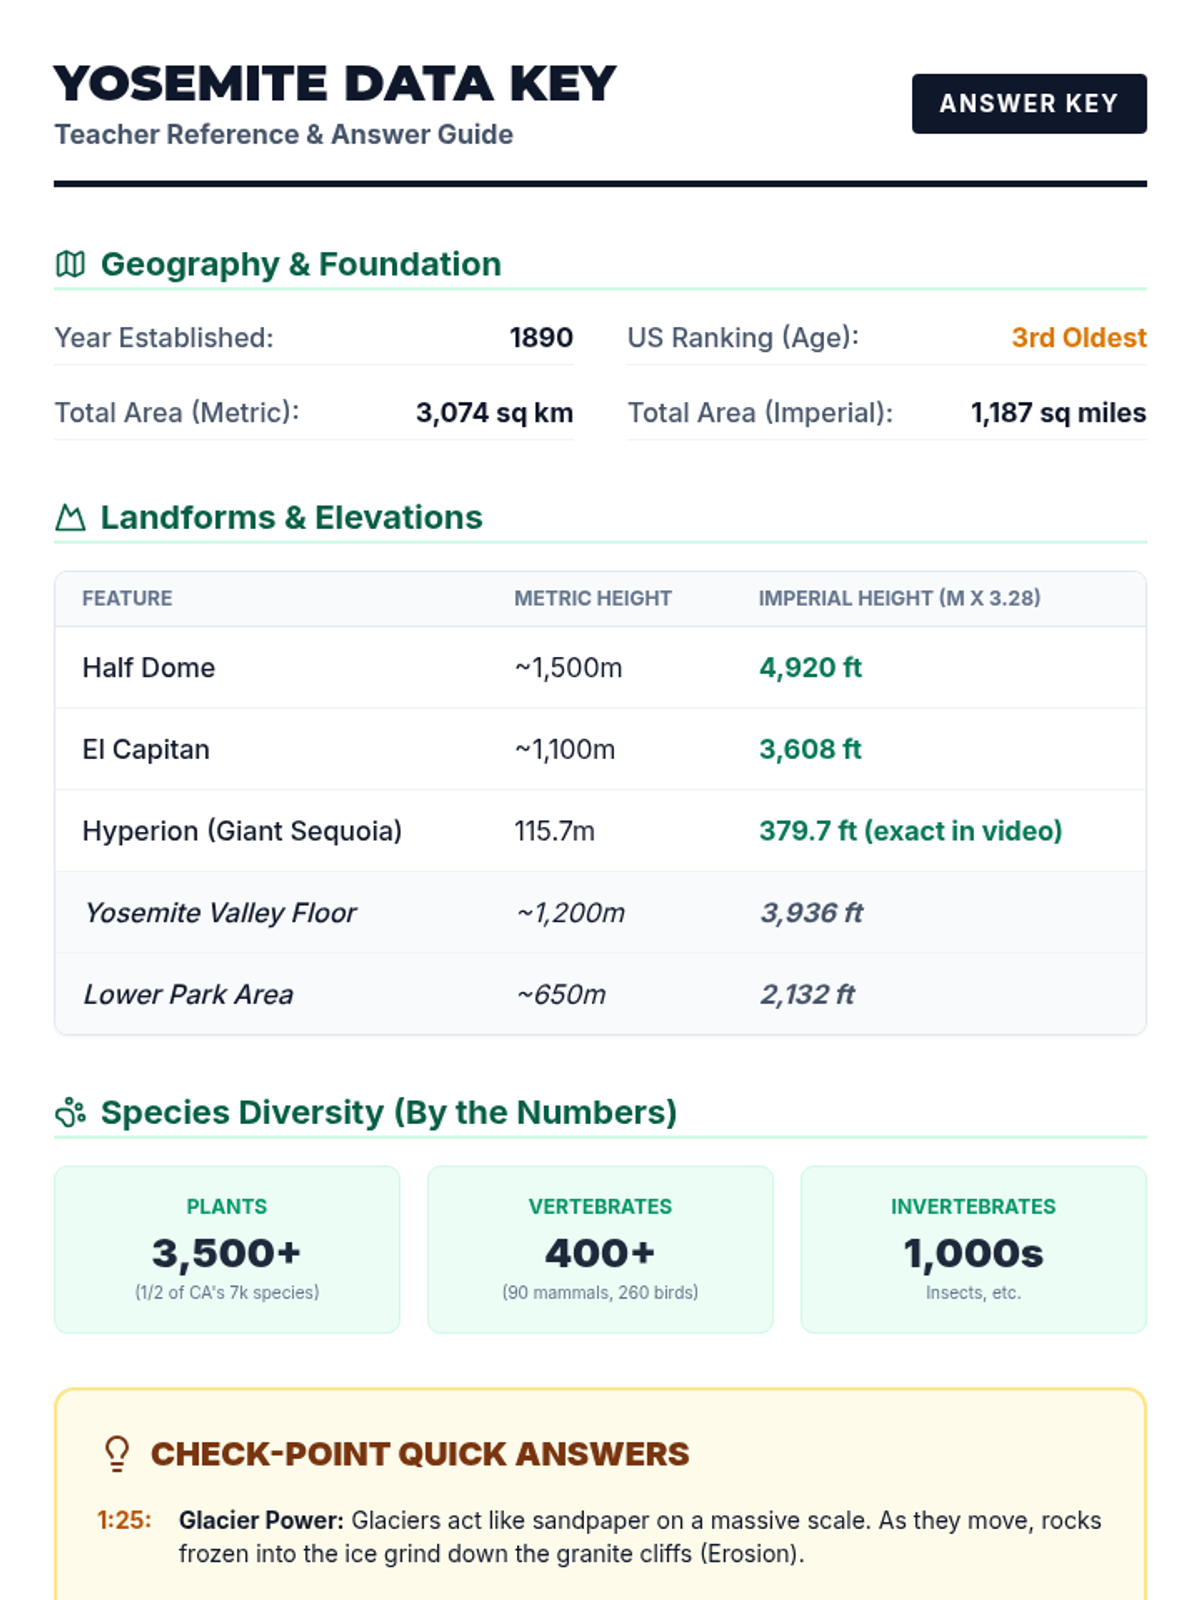Click the Year Established value 1890
Screen dimensions: 1200x1600
541,338
